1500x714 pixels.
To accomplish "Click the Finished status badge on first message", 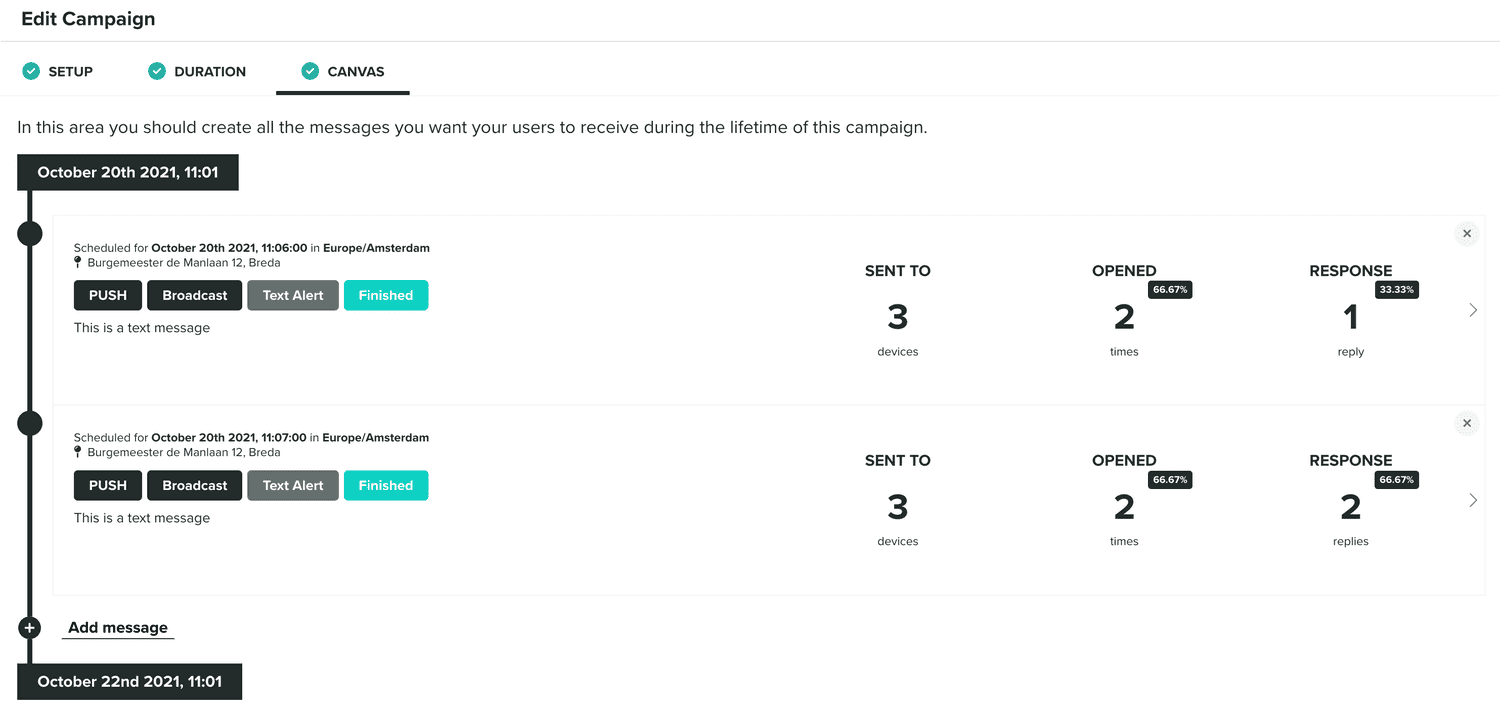I will pyautogui.click(x=386, y=295).
